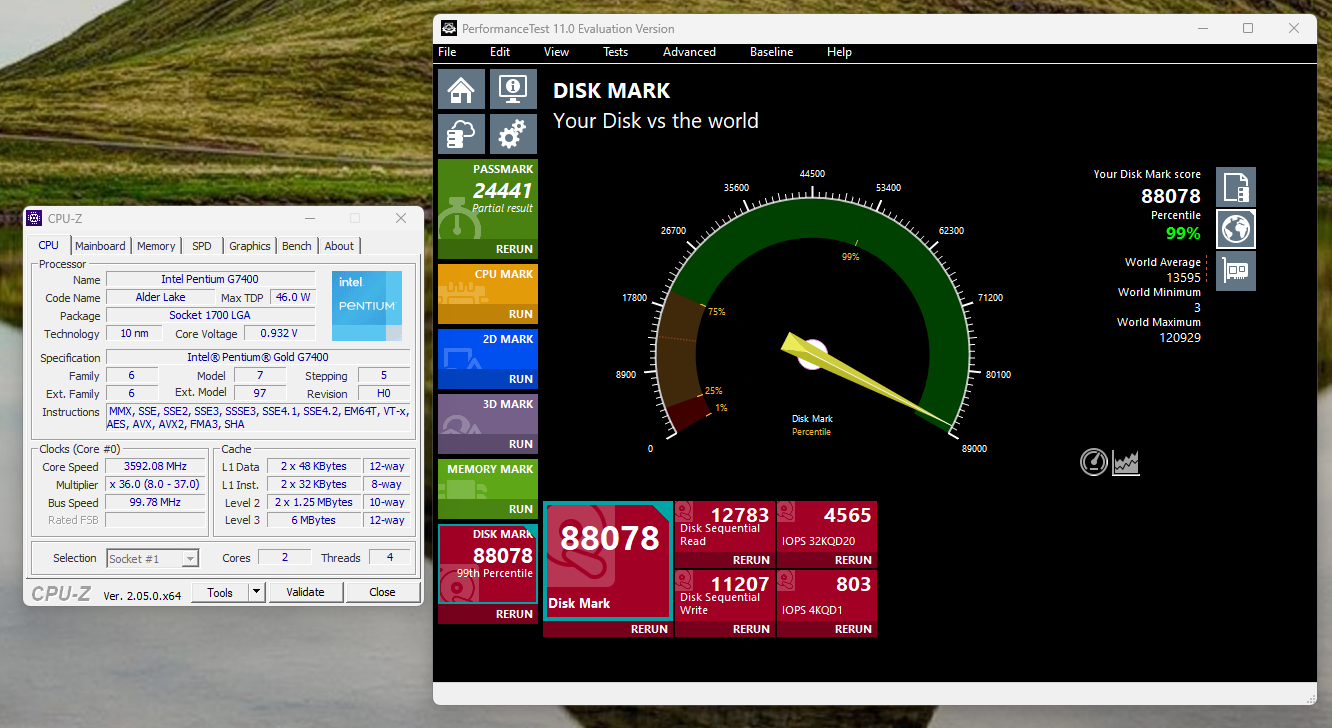Open the View menu
This screenshot has width=1332, height=728.
click(x=556, y=52)
